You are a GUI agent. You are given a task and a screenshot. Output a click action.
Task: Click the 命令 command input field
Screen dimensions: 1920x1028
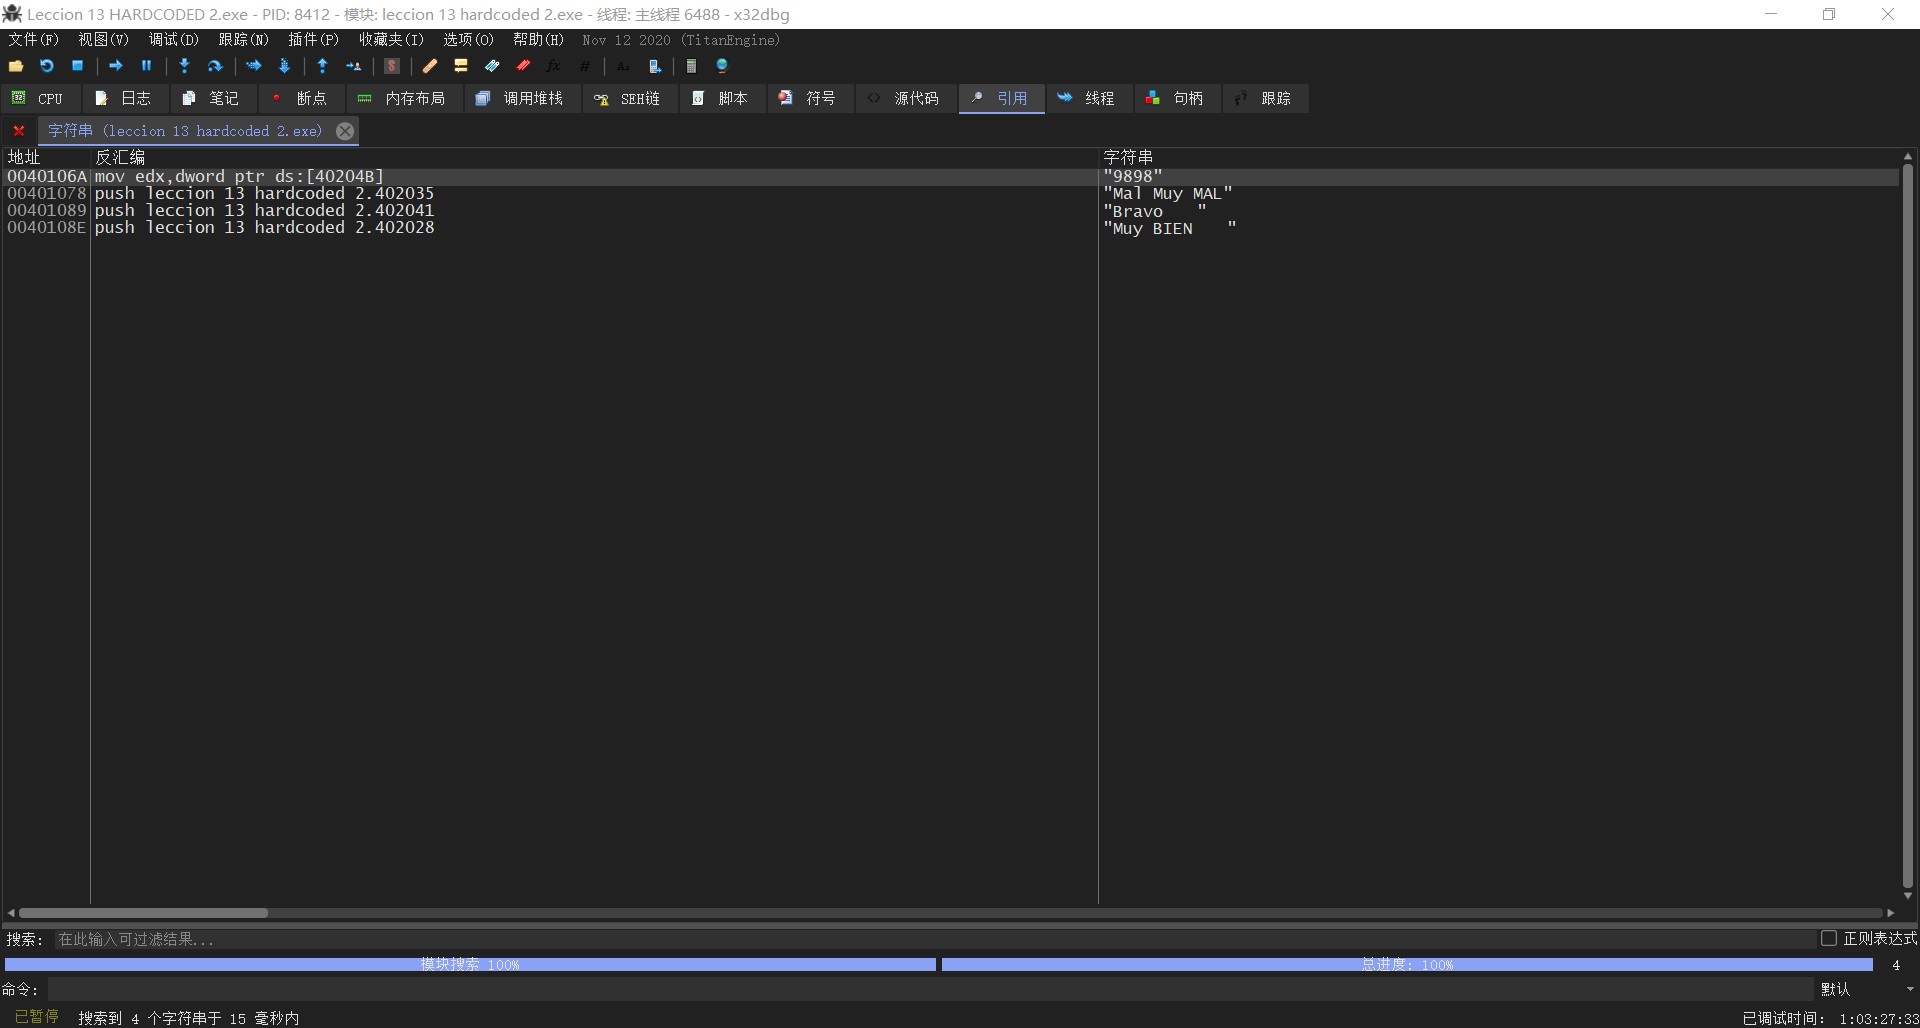coord(929,989)
